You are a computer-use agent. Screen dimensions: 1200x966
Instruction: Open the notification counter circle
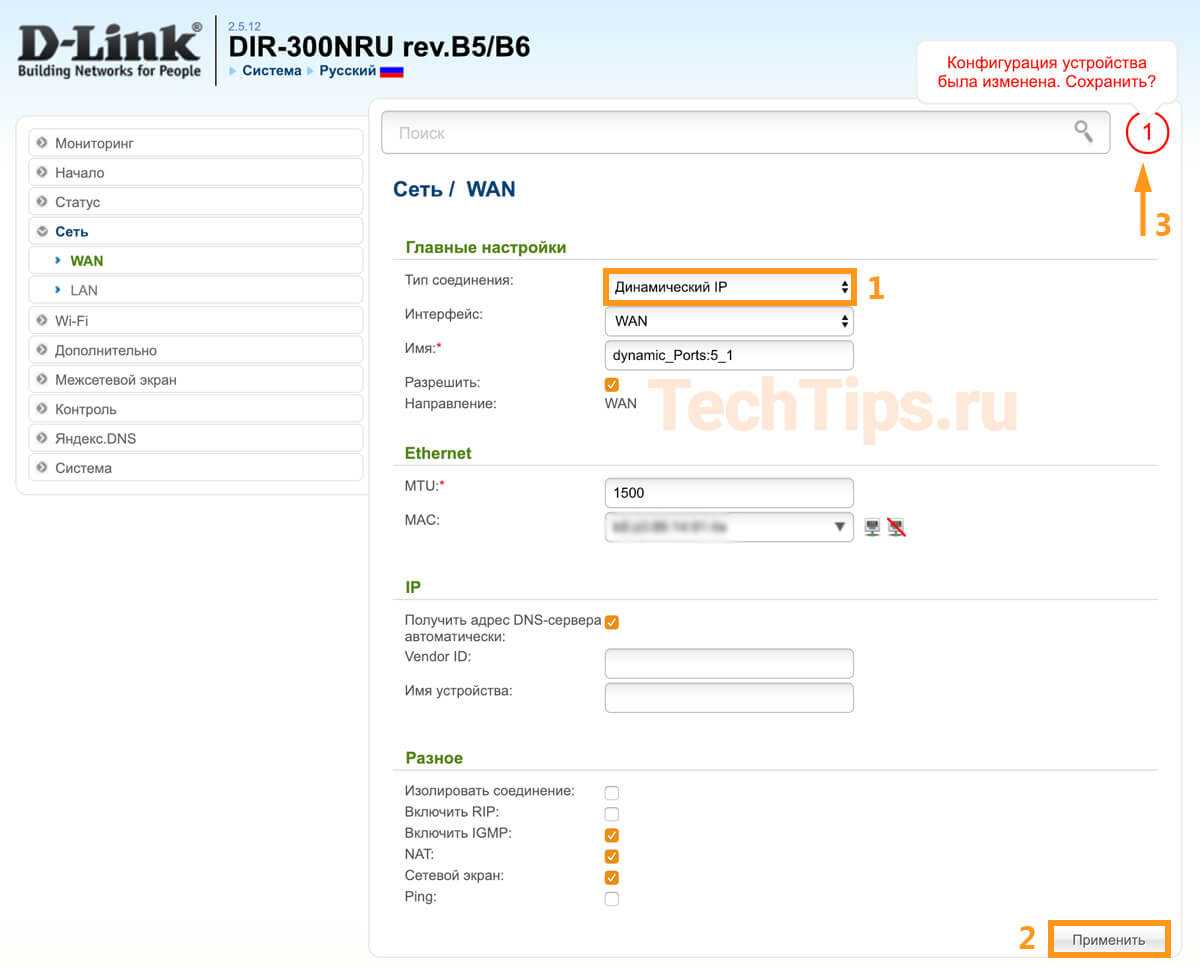click(x=1147, y=131)
